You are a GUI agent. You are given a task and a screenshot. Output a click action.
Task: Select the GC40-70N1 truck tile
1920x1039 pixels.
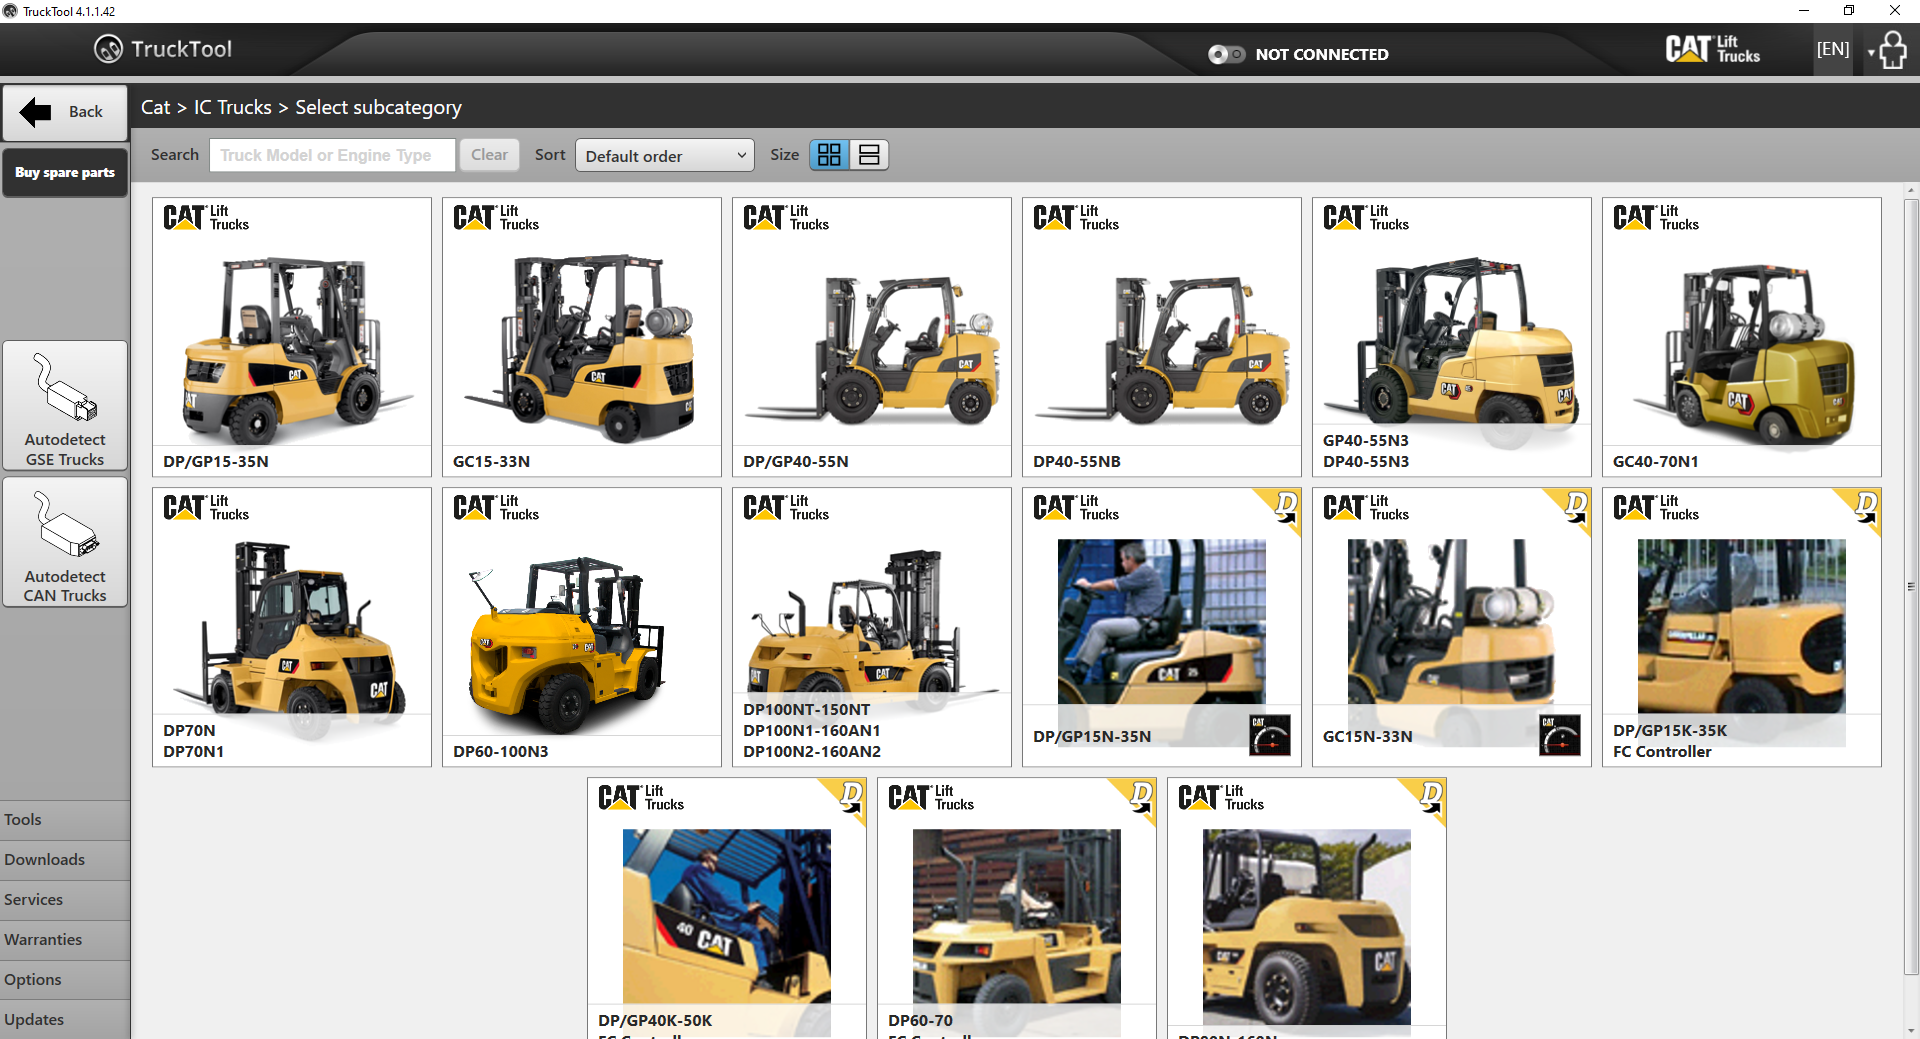[x=1742, y=337]
